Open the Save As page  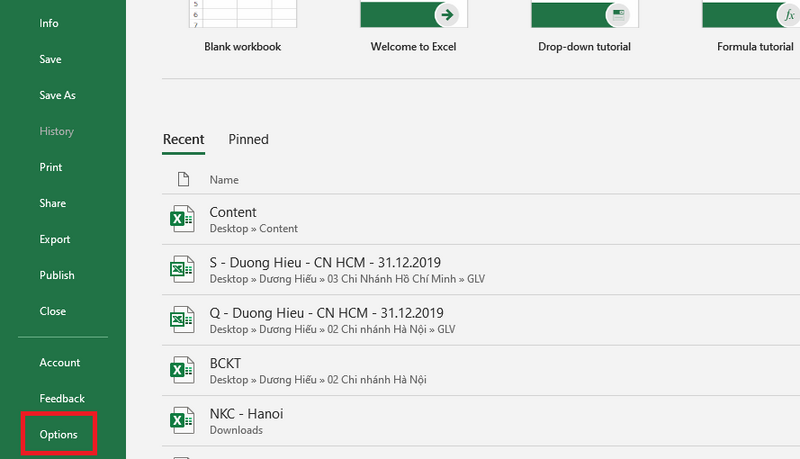tap(57, 95)
